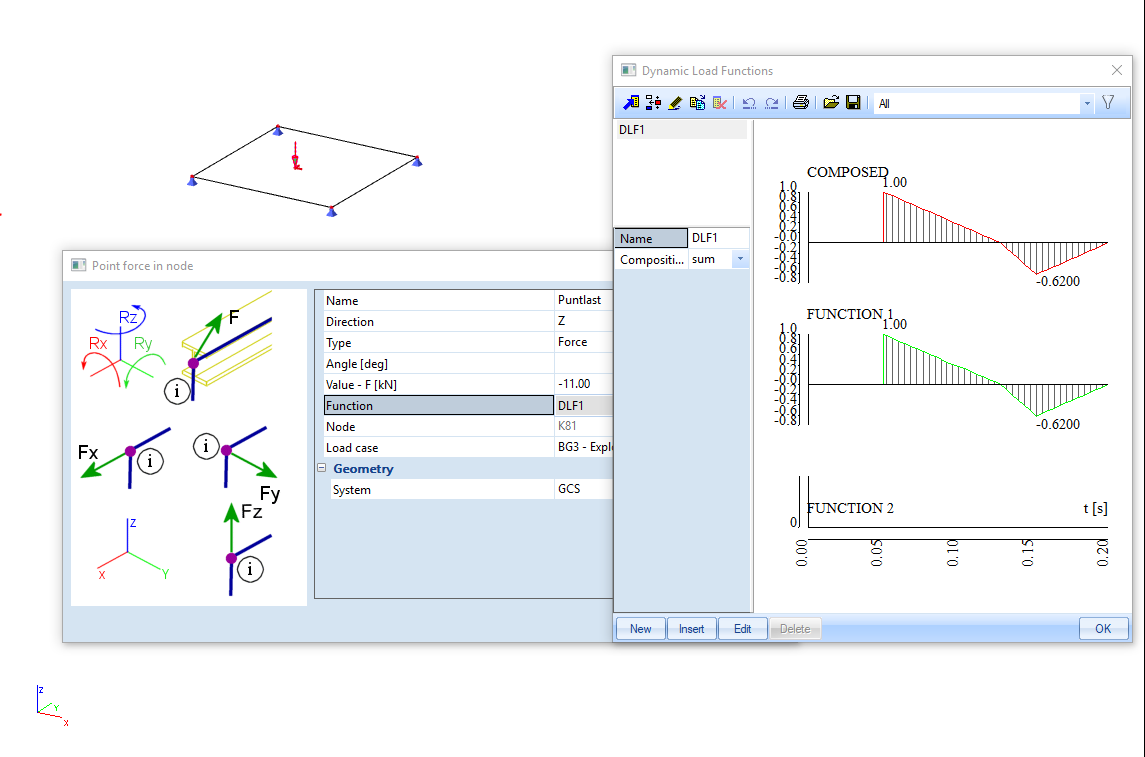
Task: Click the New button
Action: 640,629
